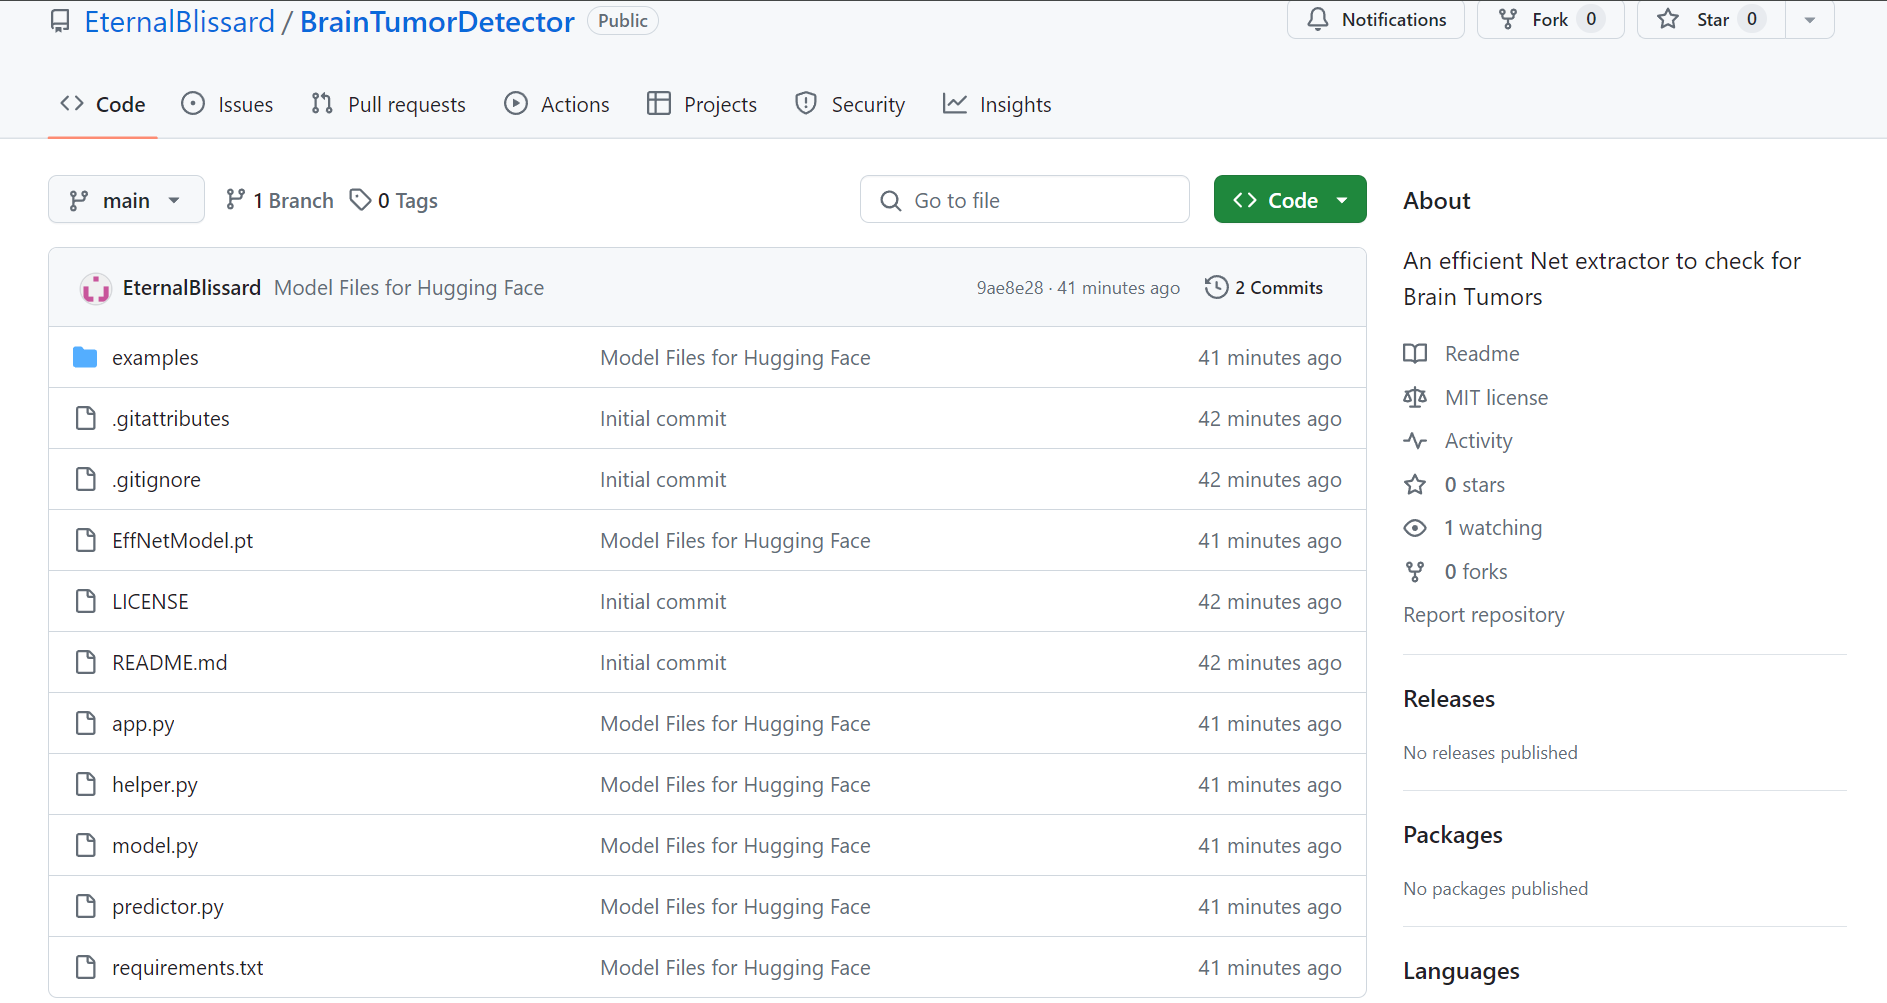Open the Initial commit message for .gitignore
Viewport: 1887px width, 1003px height.
pos(663,480)
